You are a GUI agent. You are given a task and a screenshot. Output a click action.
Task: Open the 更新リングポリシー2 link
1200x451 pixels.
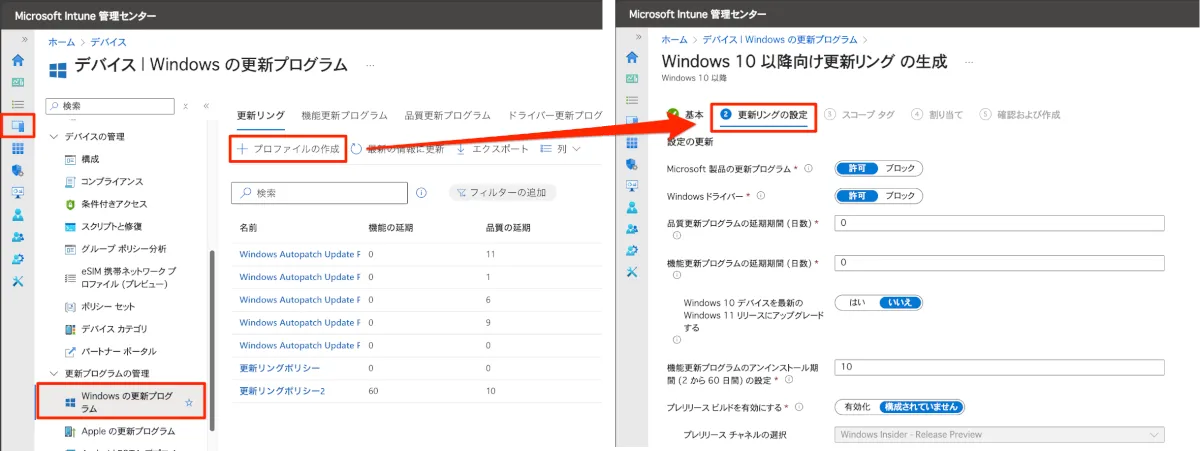(282, 390)
